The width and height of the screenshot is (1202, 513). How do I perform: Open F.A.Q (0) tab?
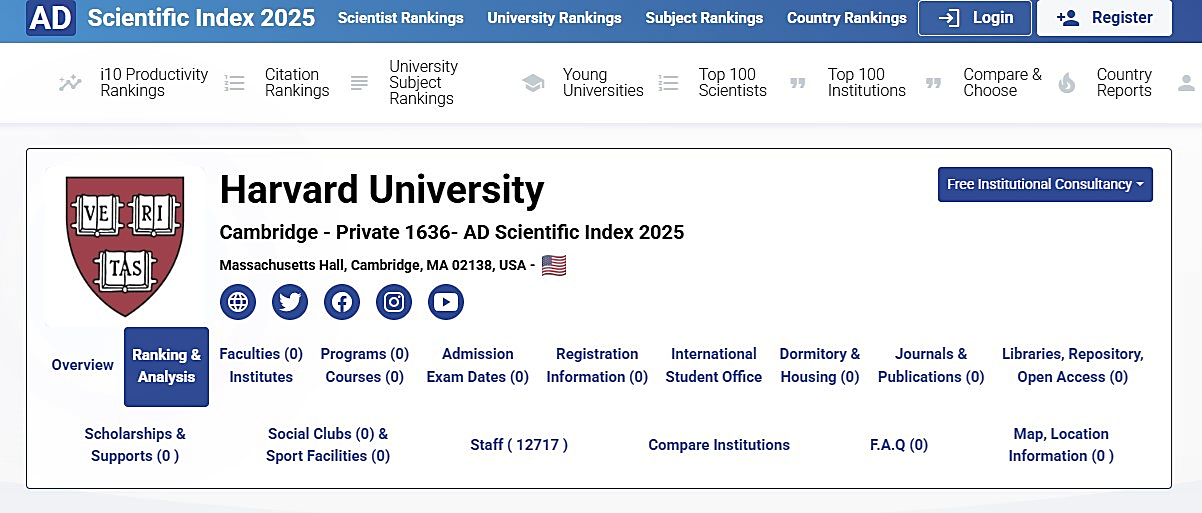tap(899, 445)
